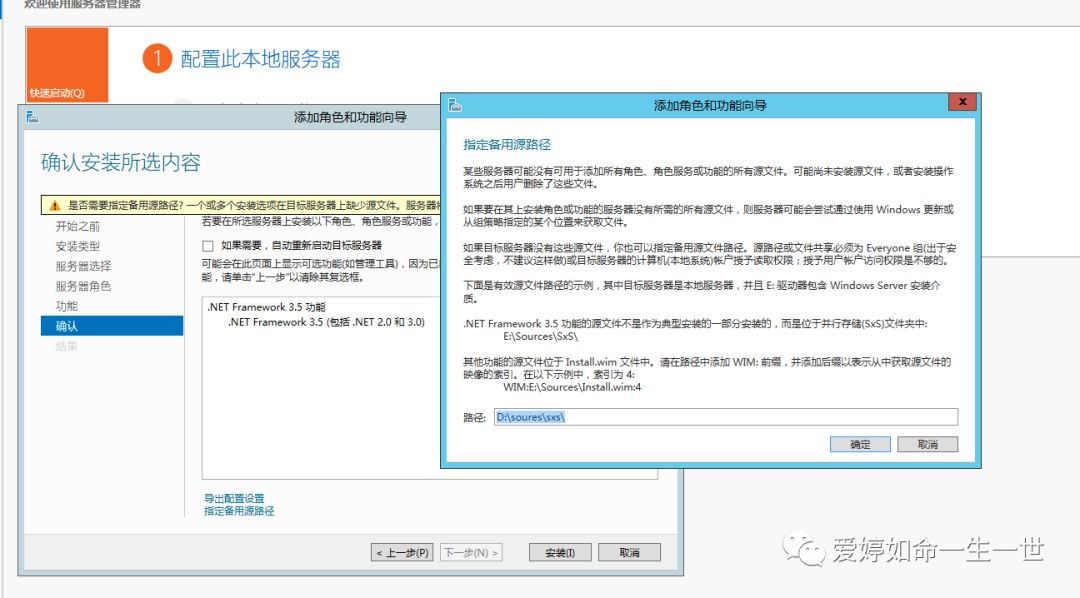This screenshot has width=1080, height=598.
Task: Select the 服务器角色 step
Action: [x=83, y=286]
